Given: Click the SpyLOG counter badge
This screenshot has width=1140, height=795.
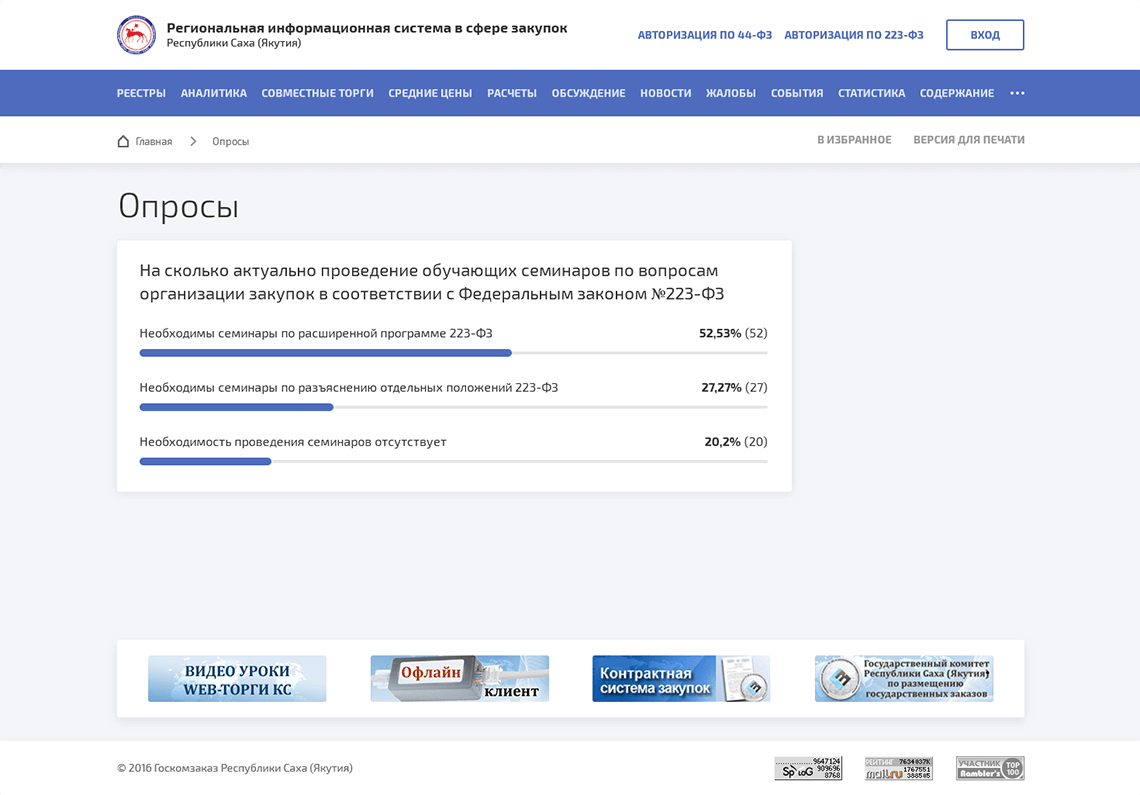Looking at the screenshot, I should (x=808, y=768).
